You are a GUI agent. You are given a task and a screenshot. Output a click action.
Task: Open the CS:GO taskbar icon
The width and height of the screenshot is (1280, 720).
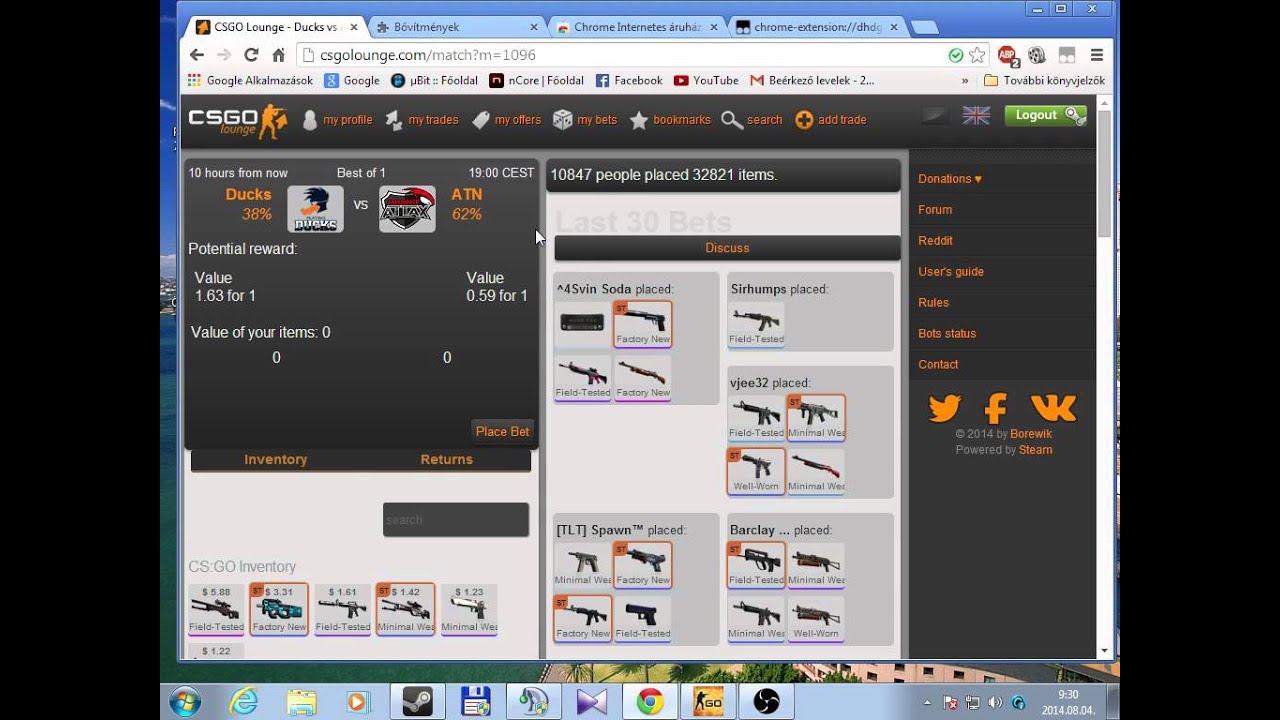(x=707, y=702)
